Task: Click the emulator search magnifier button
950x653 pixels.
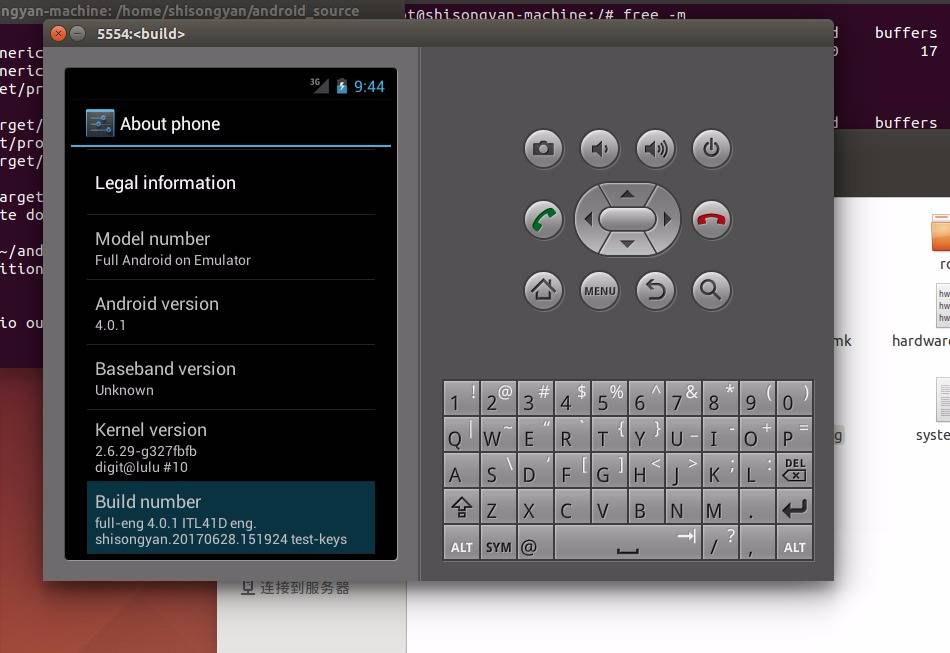Action: [711, 291]
